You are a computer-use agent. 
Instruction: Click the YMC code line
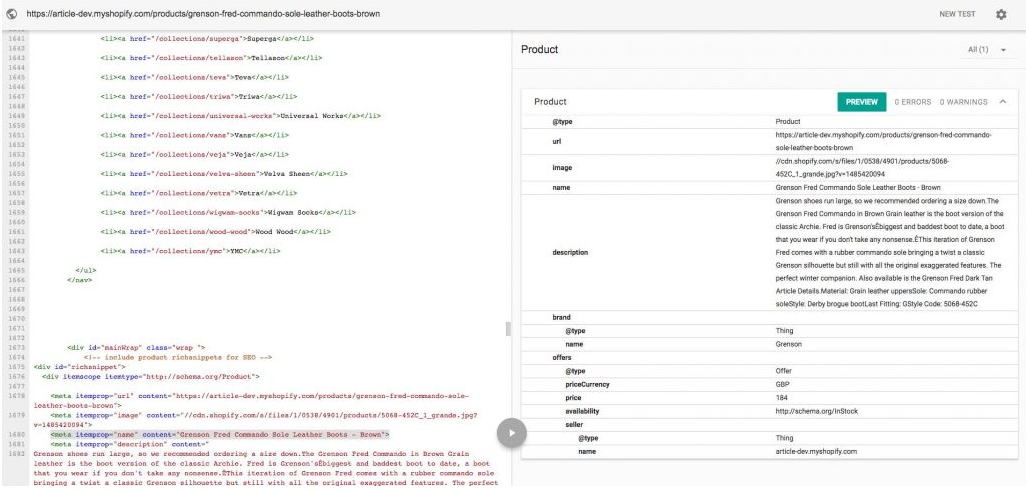click(190, 251)
